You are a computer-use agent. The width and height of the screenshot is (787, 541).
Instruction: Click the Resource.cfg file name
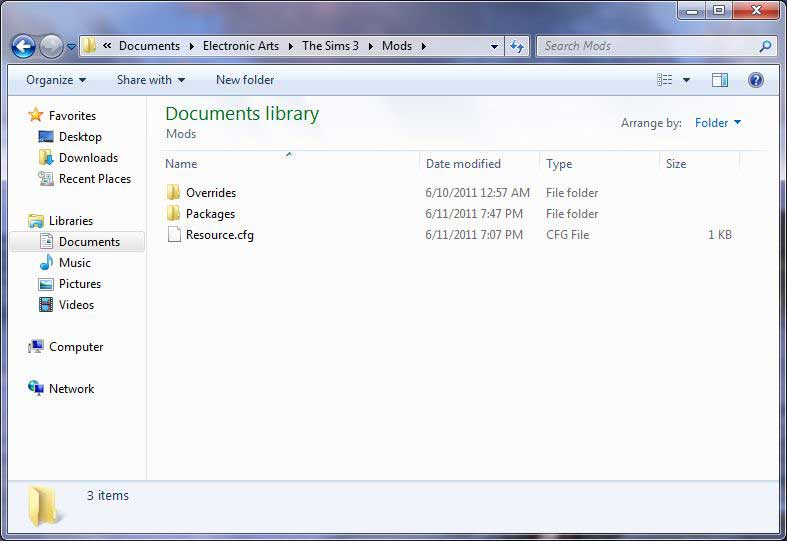(x=220, y=235)
